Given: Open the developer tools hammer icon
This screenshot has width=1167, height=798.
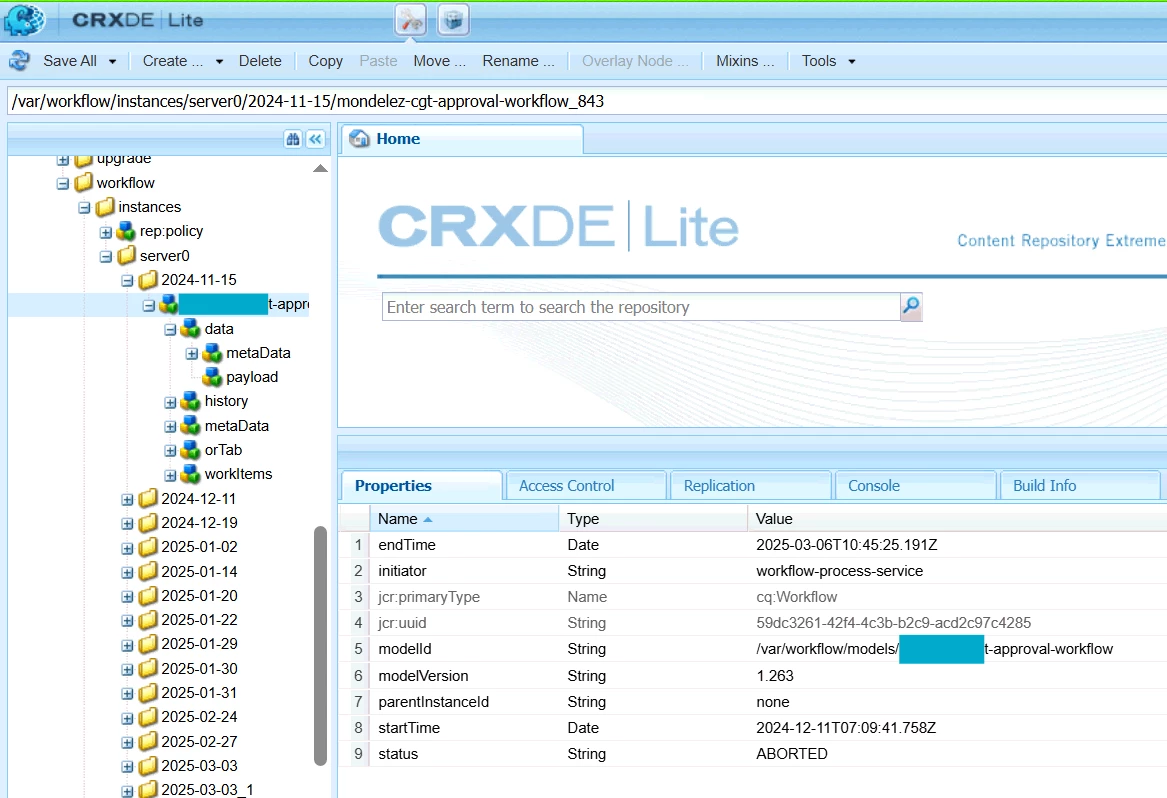Looking at the screenshot, I should pos(410,19).
